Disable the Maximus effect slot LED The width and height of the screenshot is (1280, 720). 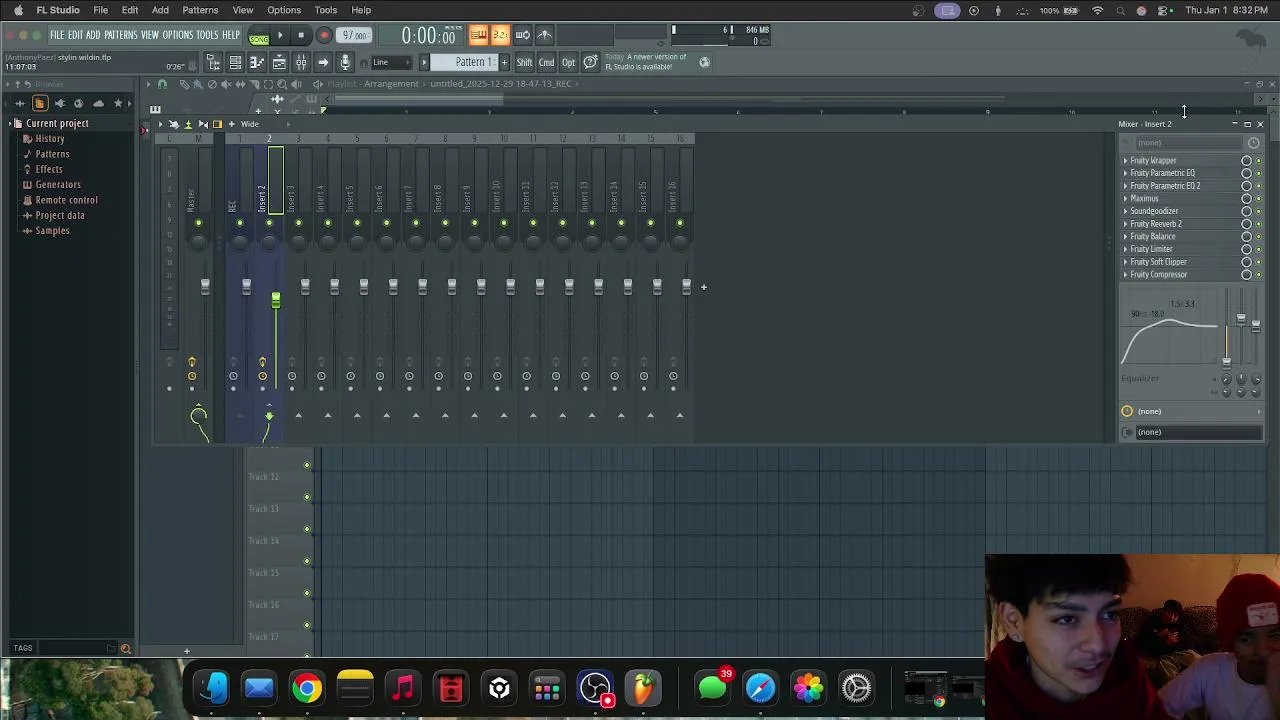(1259, 199)
